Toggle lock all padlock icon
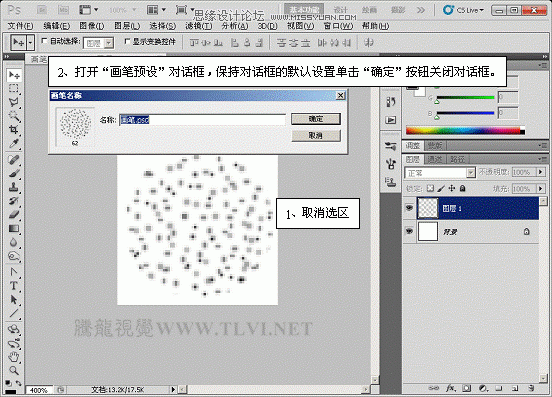Screen dimensions: 552x397 (x=463, y=188)
